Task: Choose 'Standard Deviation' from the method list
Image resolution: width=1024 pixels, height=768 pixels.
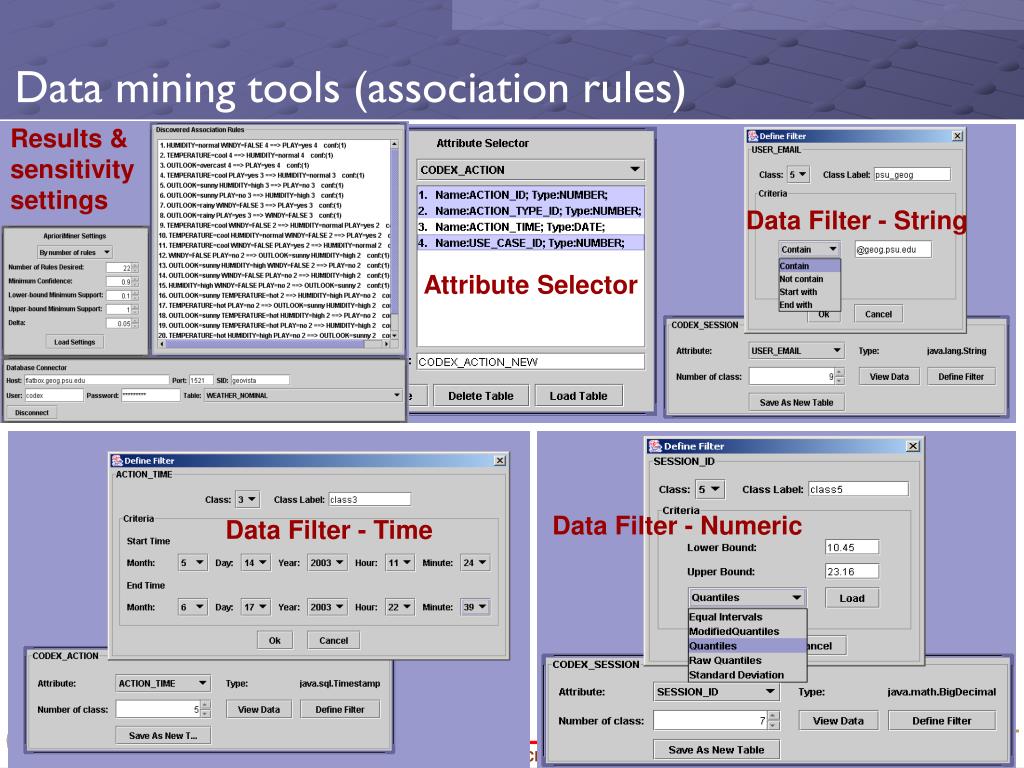Action: pos(748,675)
